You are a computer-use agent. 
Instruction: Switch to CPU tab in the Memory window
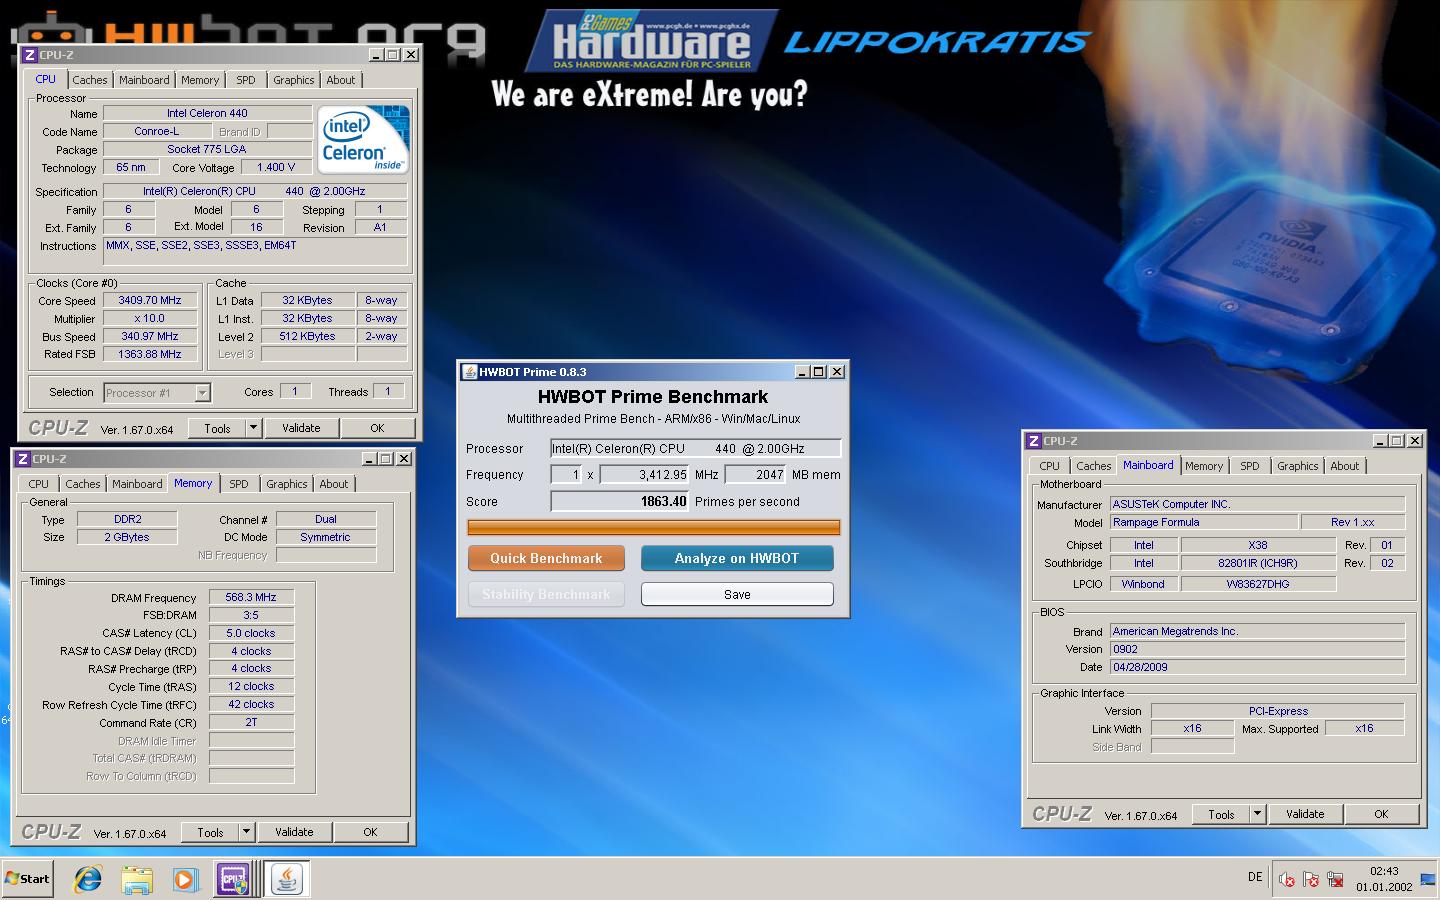coord(39,484)
